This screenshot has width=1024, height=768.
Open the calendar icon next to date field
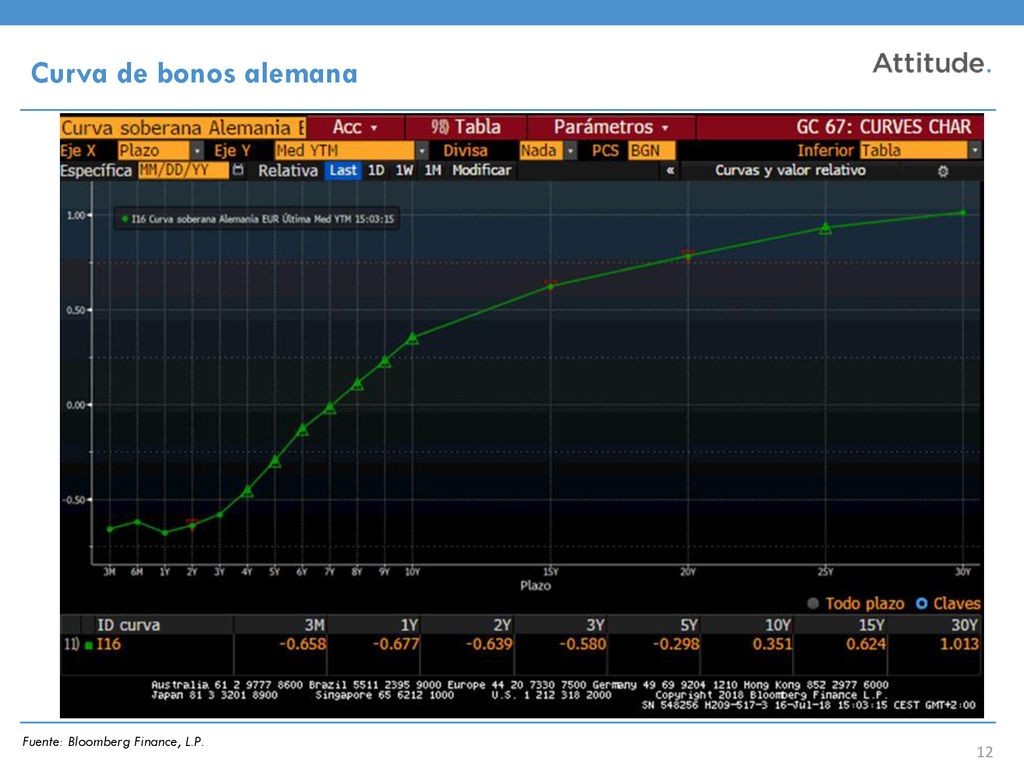[x=238, y=170]
